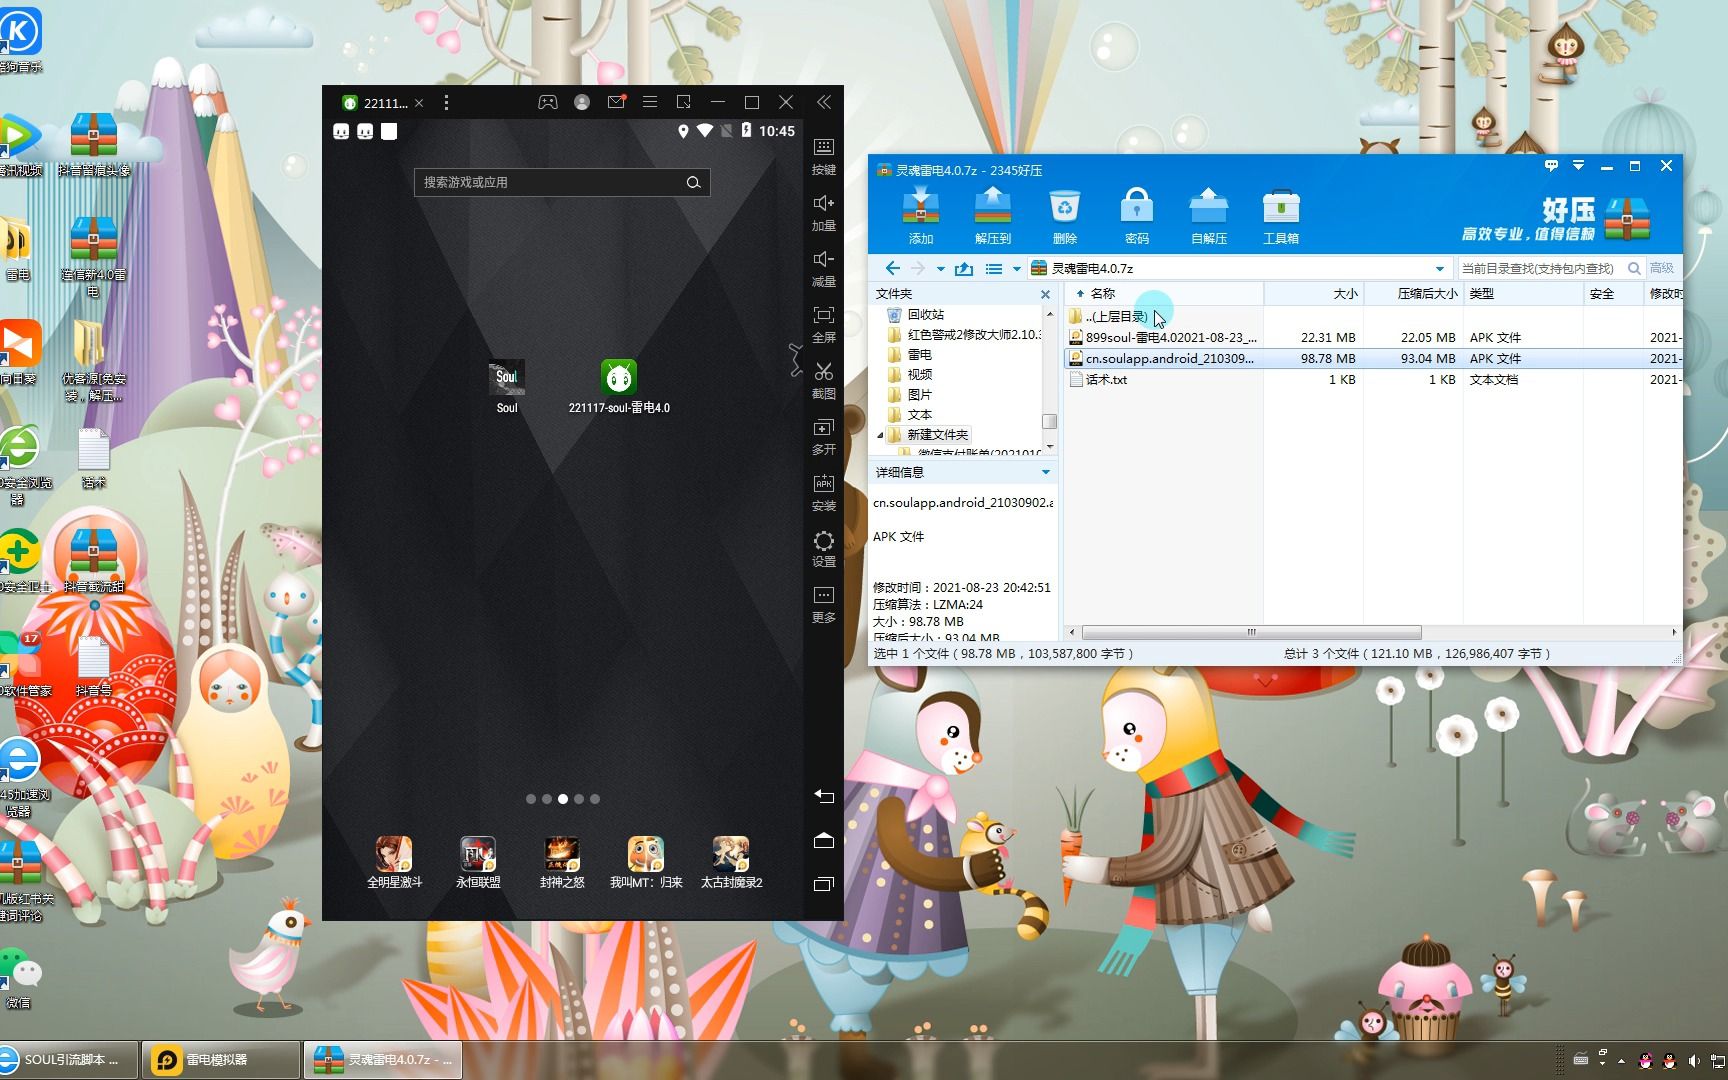Click the 减量 volume down icon
Image resolution: width=1728 pixels, height=1080 pixels.
(x=824, y=269)
